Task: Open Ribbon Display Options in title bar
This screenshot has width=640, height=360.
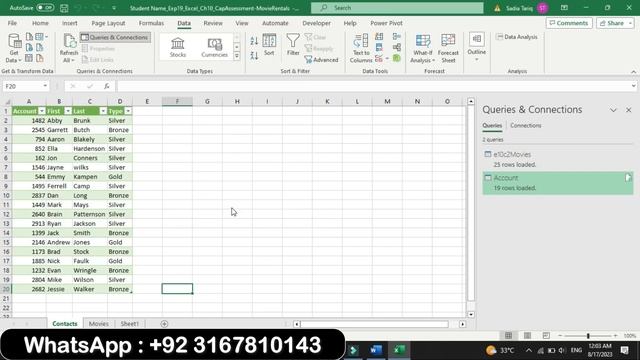Action: [x=564, y=8]
